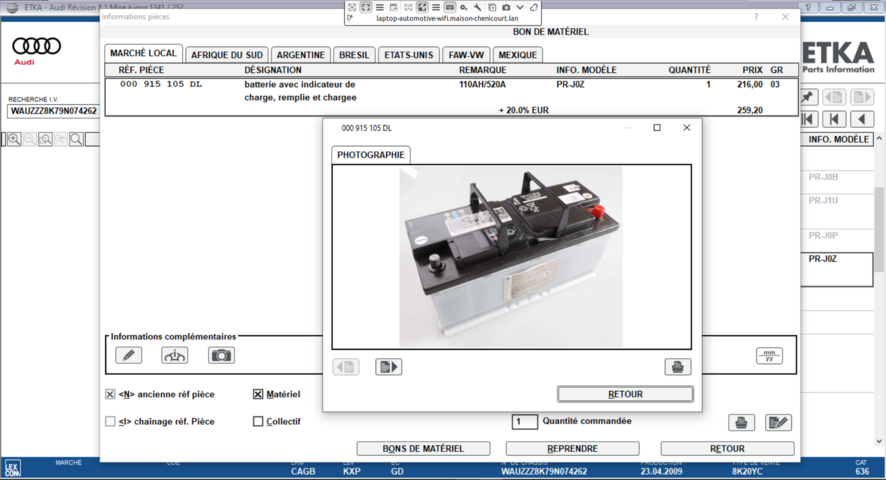This screenshot has width=886, height=480.
Task: Click the INFO. MODÈLE header button
Action: tap(838, 139)
